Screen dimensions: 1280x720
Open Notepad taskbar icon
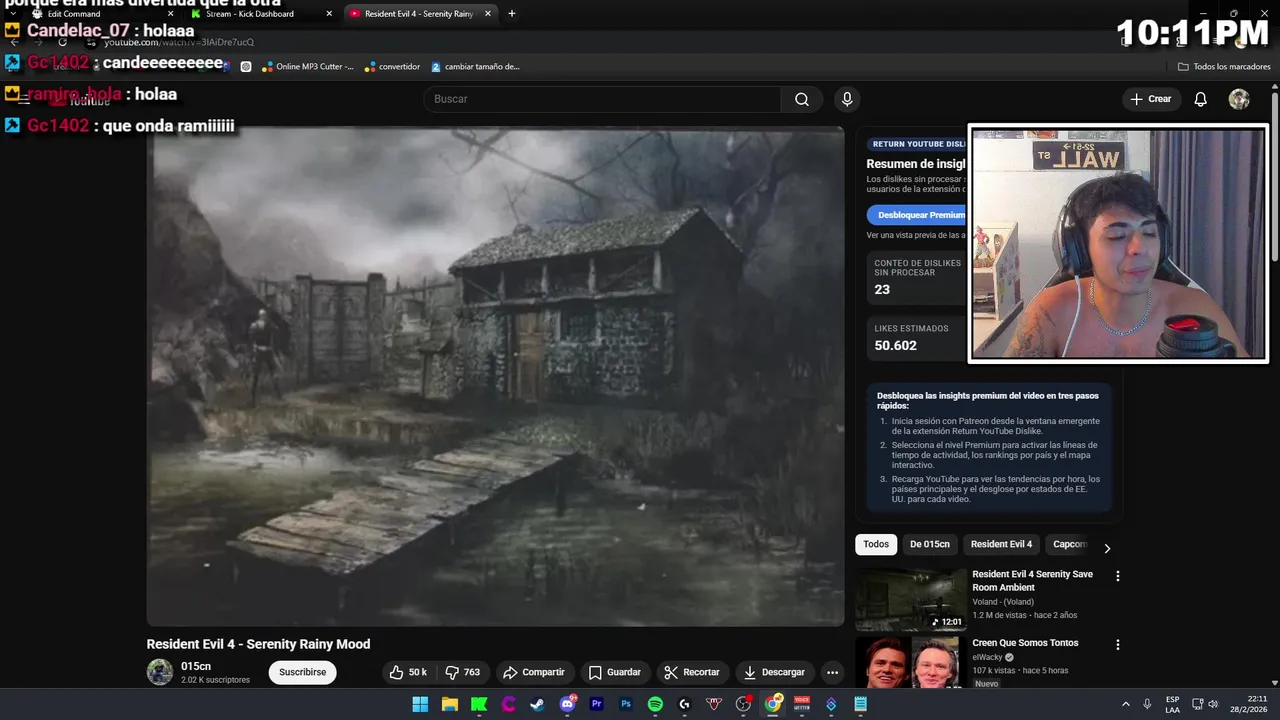pyautogui.click(x=861, y=704)
